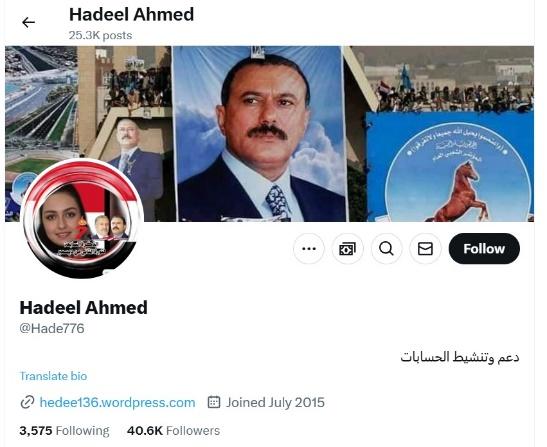Click the 25.3K posts count

point(100,35)
